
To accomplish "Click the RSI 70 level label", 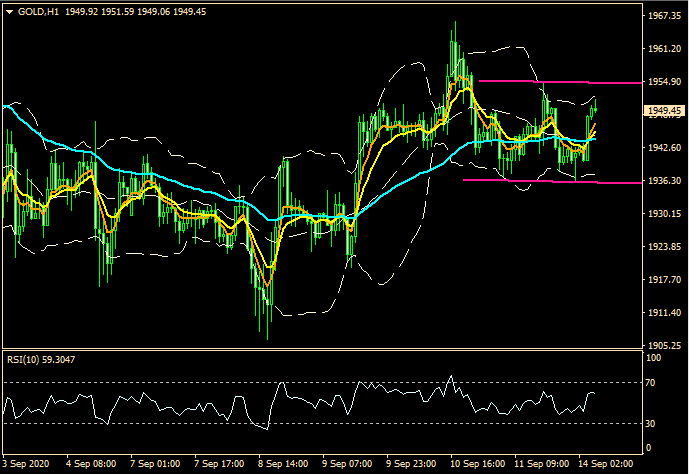I will tap(651, 383).
